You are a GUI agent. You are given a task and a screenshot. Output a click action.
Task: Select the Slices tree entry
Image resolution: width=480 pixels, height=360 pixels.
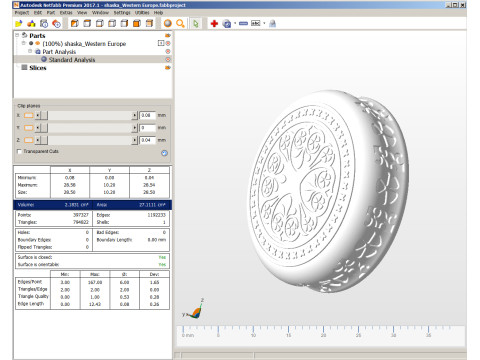click(x=38, y=68)
